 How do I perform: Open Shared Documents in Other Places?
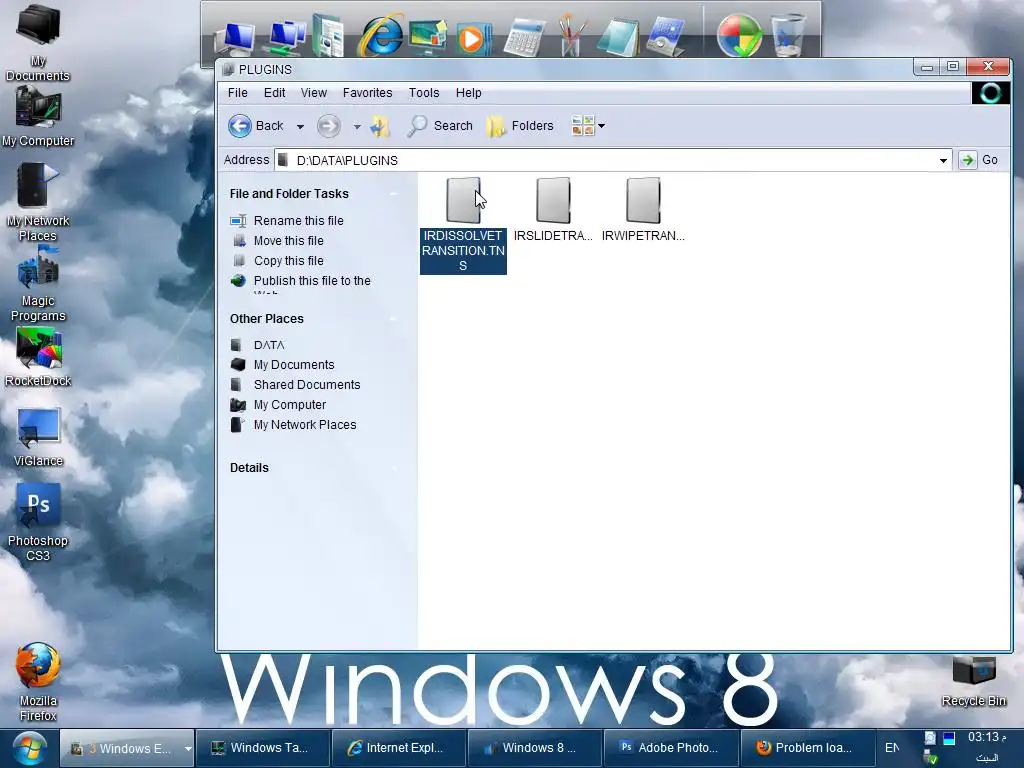click(307, 385)
